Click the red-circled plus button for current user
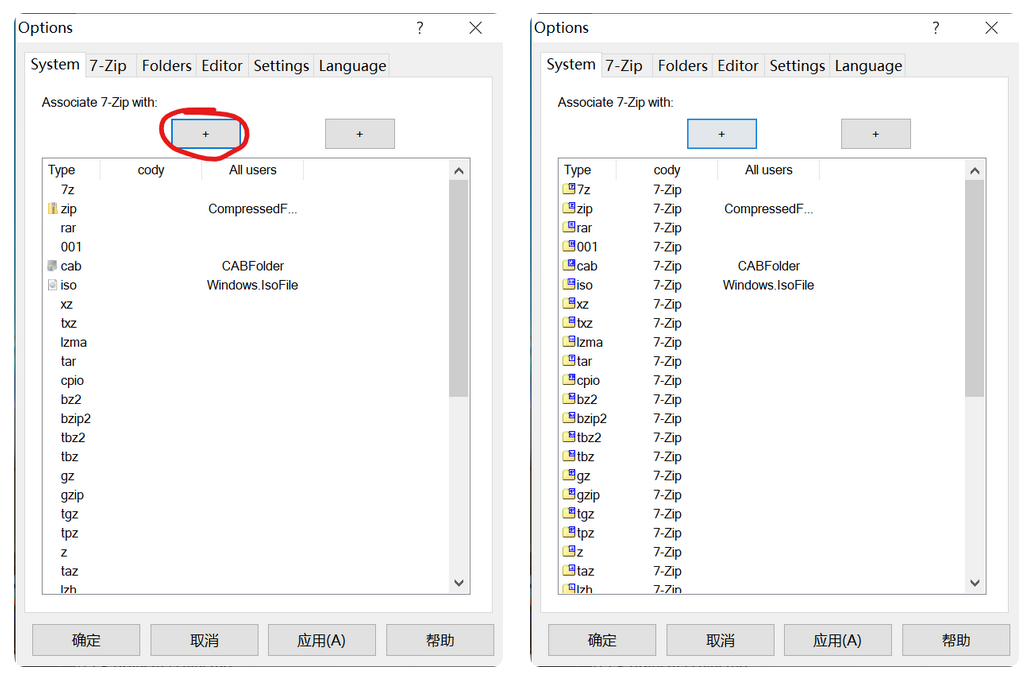This screenshot has width=1032, height=680. (206, 134)
